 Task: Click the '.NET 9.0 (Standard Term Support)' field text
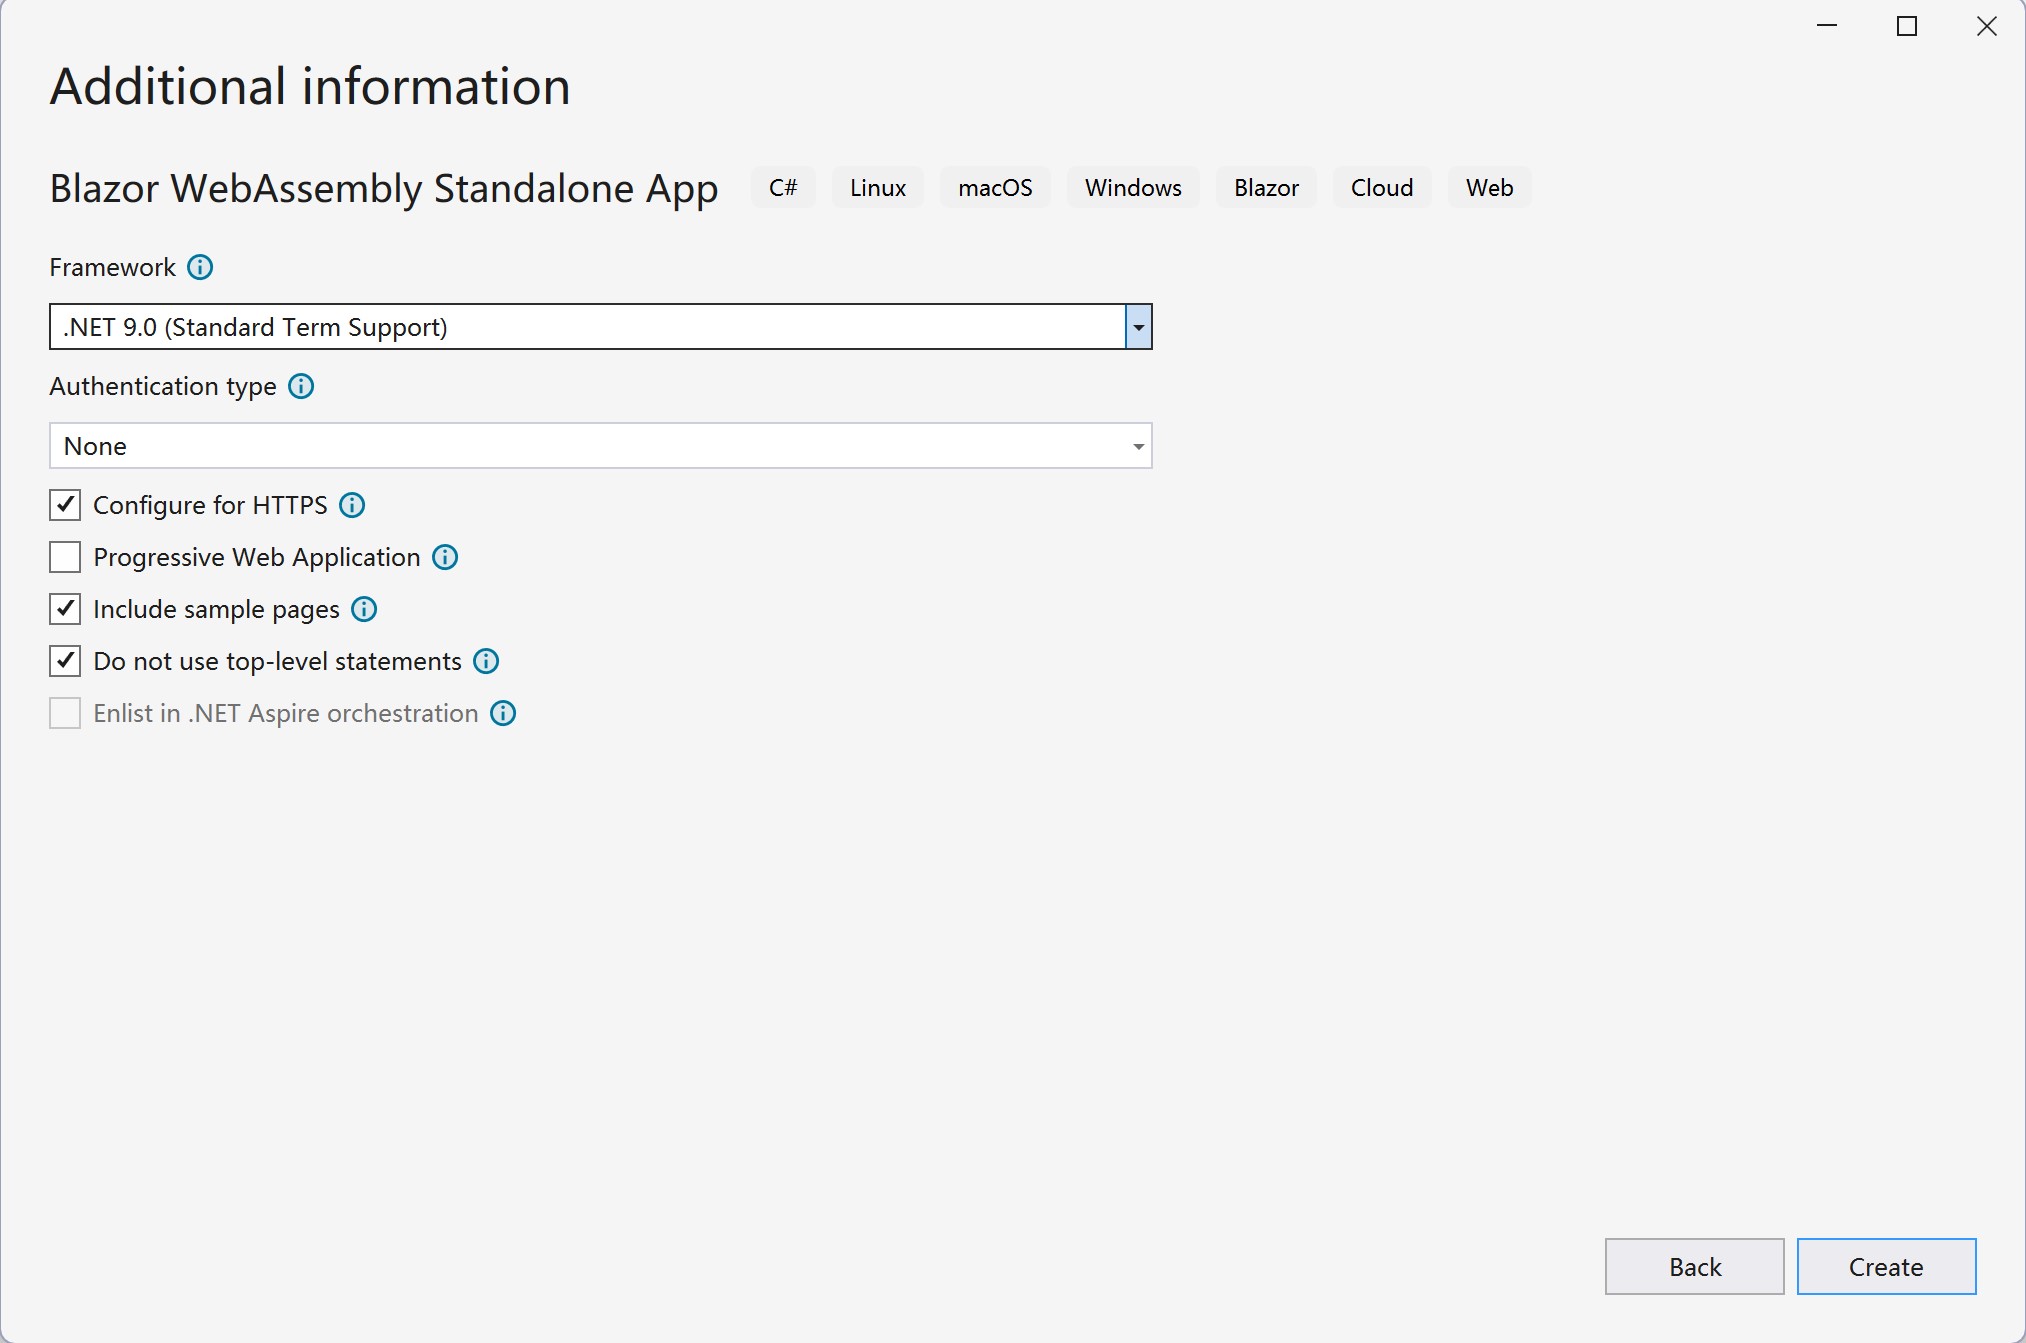pyautogui.click(x=256, y=328)
